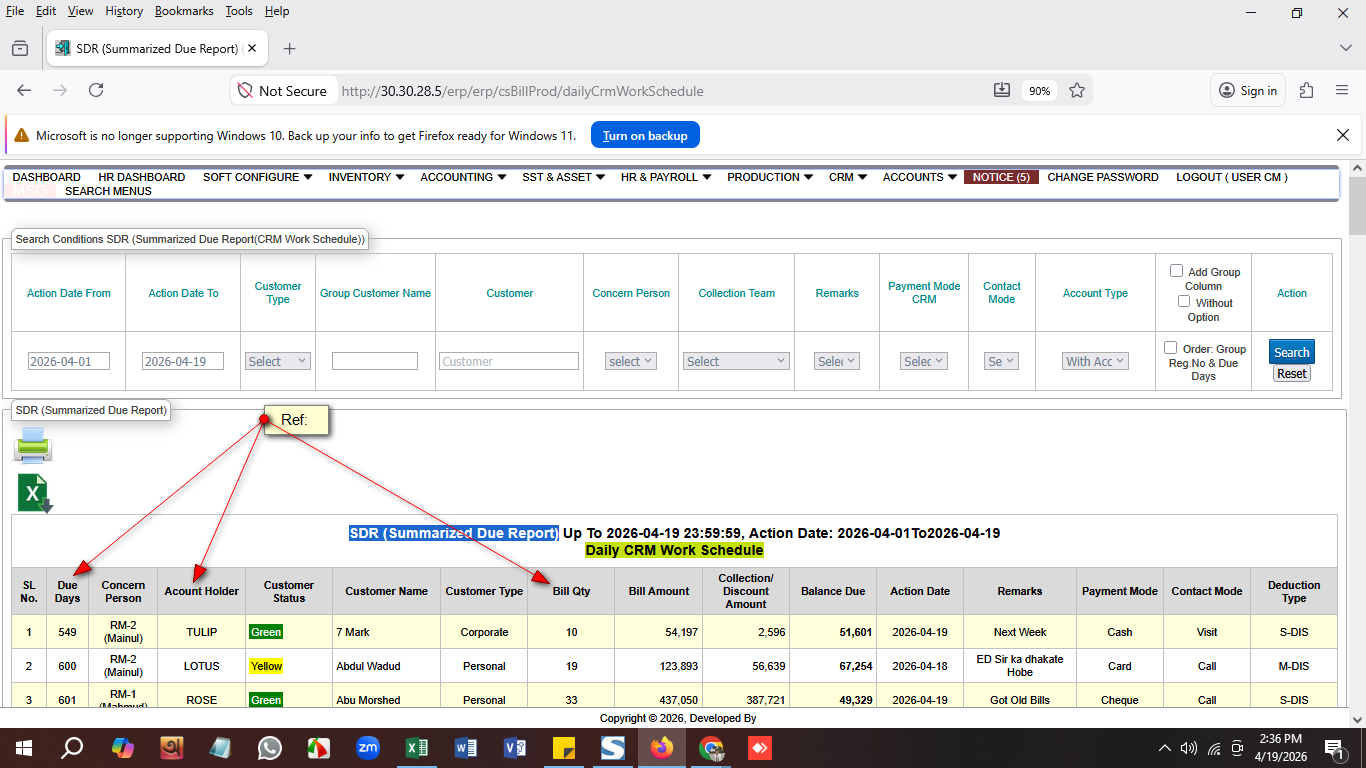
Task: Open the Remarks select dropdown
Action: point(837,361)
